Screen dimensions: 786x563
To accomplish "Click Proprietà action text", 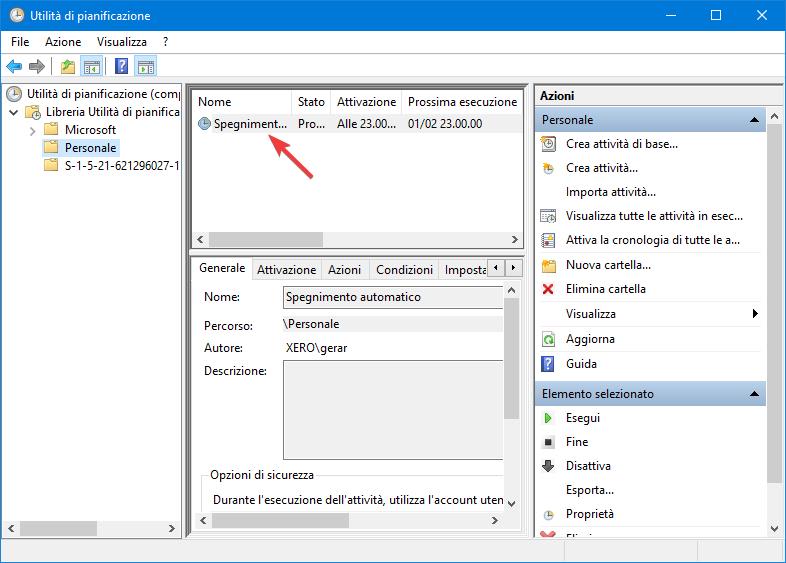I will pyautogui.click(x=590, y=514).
